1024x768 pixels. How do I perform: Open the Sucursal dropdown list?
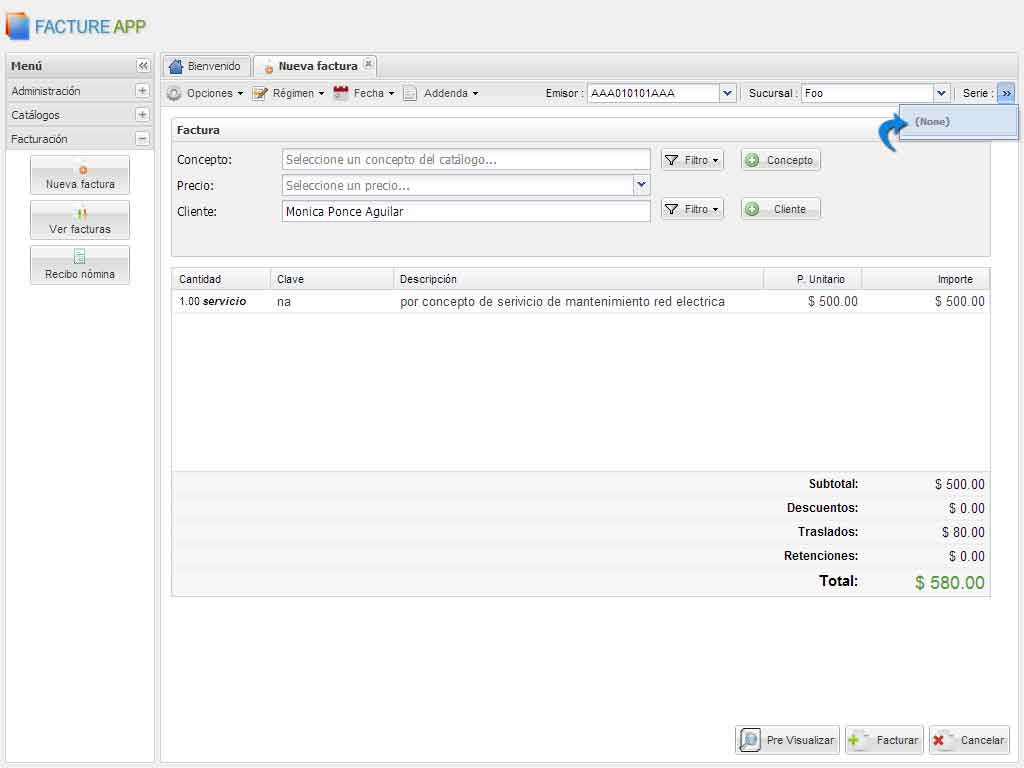pyautogui.click(x=941, y=93)
